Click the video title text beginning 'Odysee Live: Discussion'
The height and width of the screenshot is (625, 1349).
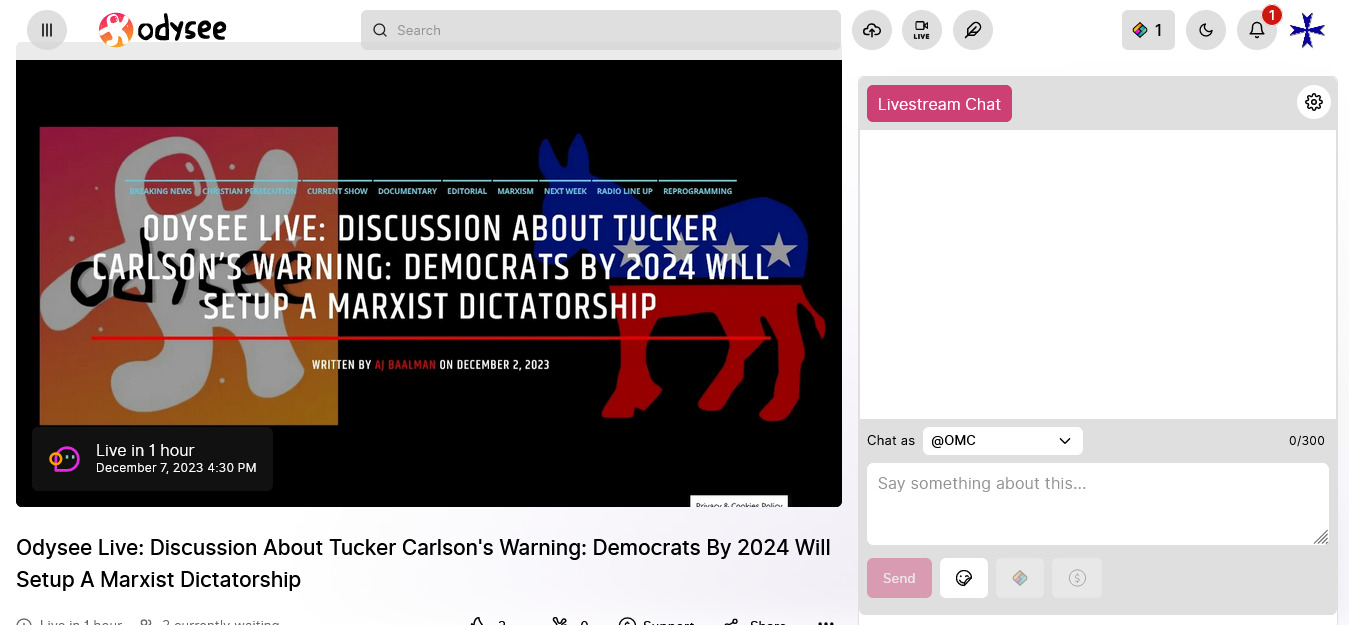click(x=423, y=563)
